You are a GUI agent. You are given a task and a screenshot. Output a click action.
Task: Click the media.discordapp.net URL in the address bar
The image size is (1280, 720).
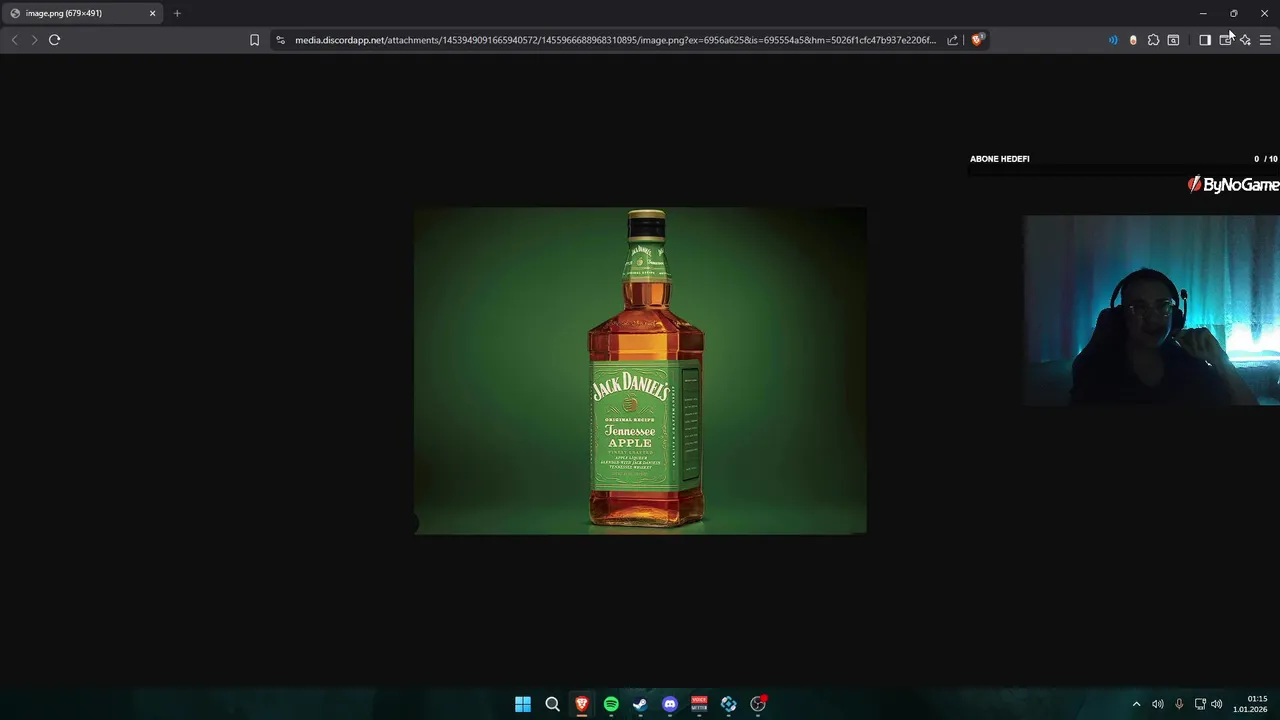tap(615, 40)
